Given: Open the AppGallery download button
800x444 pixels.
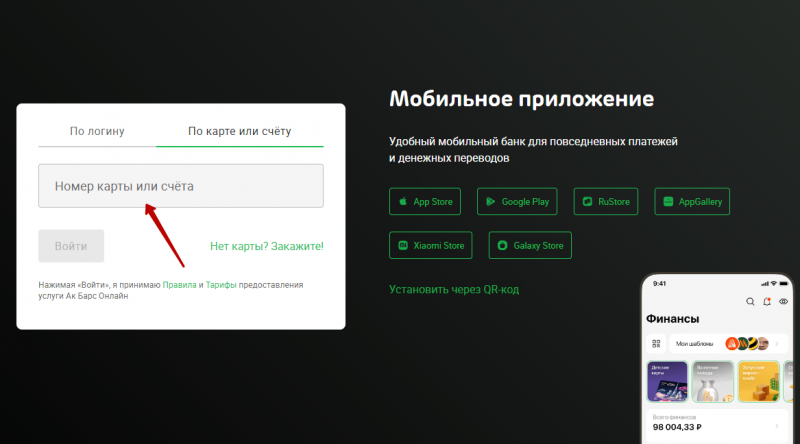Looking at the screenshot, I should point(692,201).
